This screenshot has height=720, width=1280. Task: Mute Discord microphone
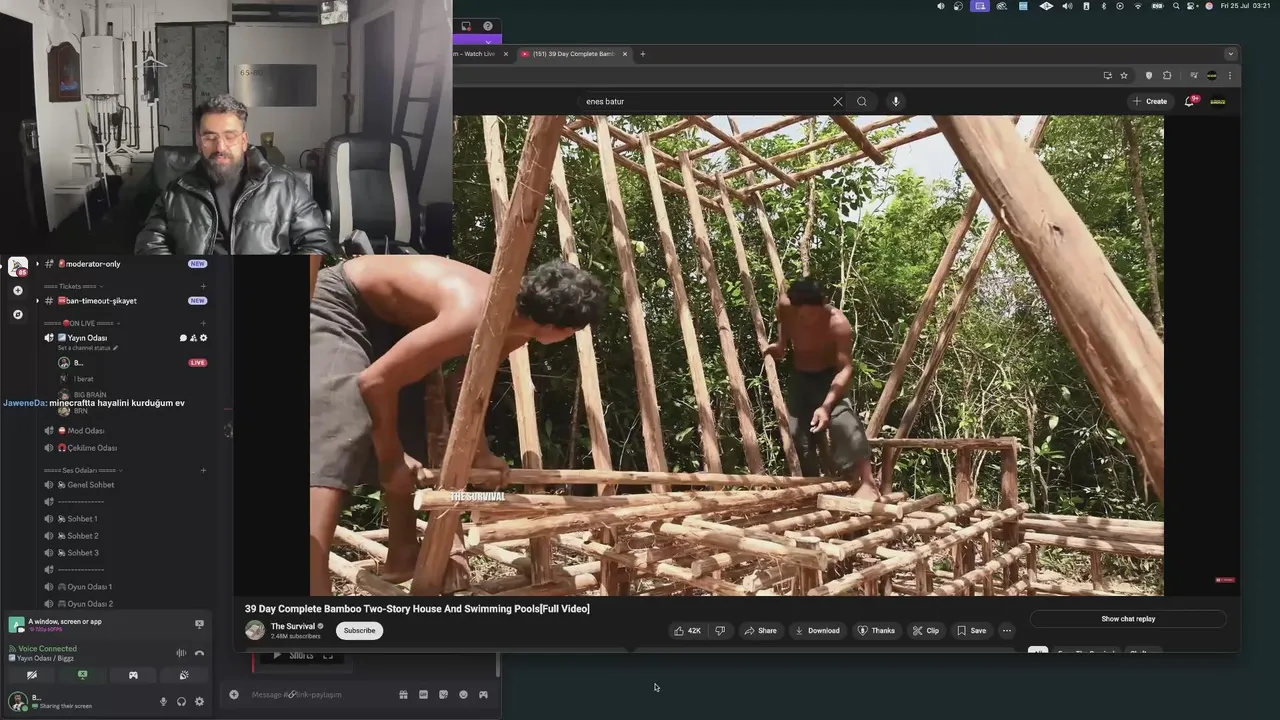(x=163, y=701)
